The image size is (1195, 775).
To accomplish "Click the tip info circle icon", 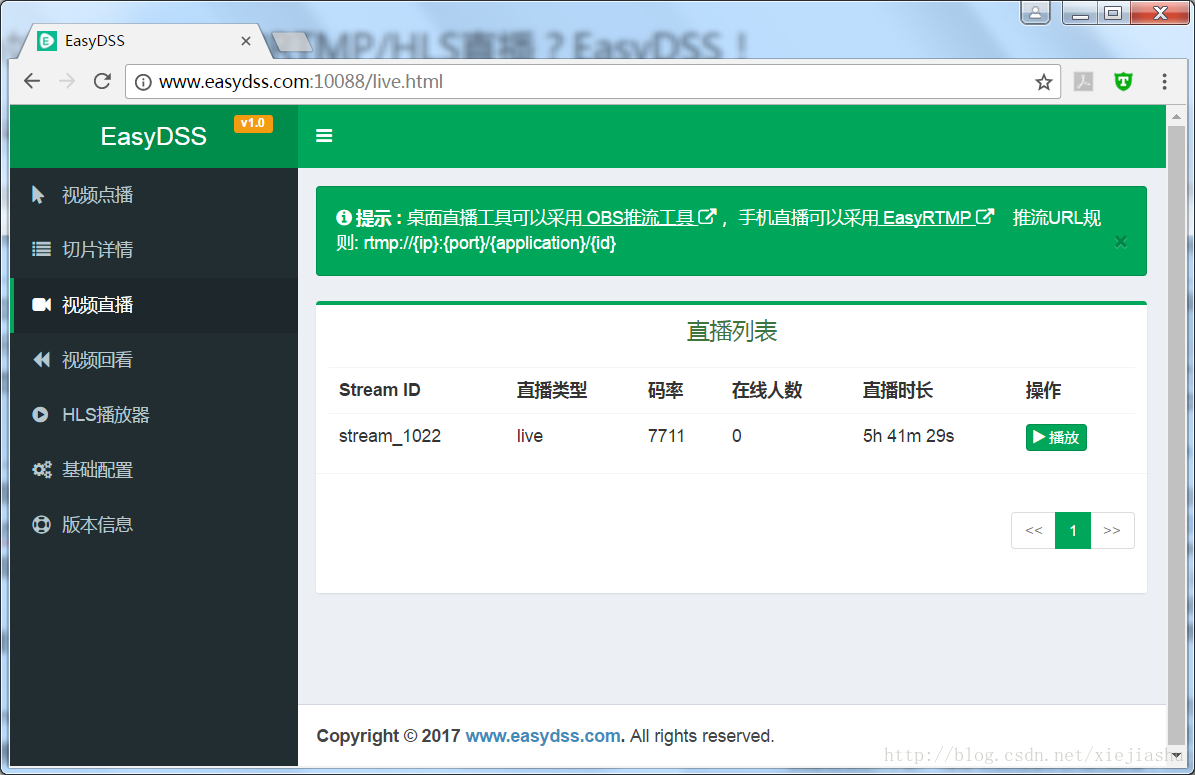I will pos(344,218).
